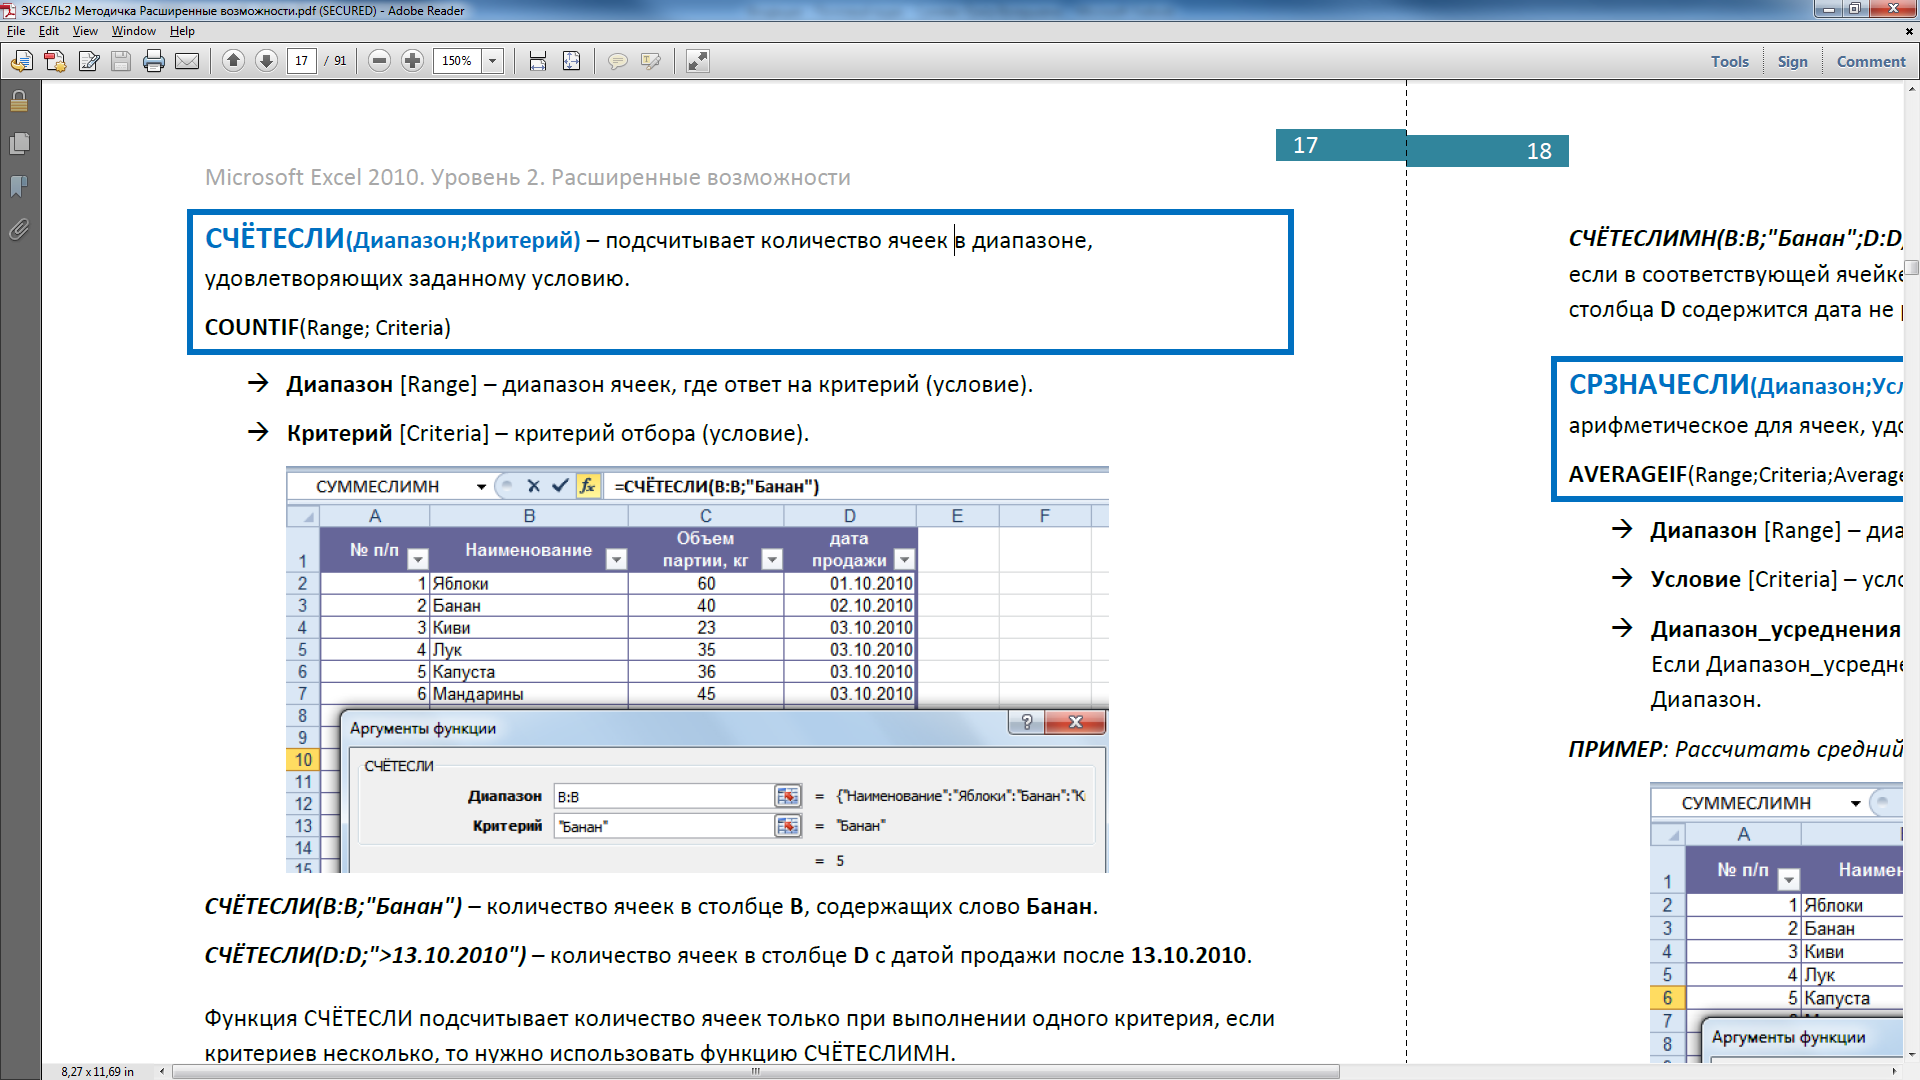
Task: Click the page size 8,27 x 11,69 in status
Action: pos(97,1071)
